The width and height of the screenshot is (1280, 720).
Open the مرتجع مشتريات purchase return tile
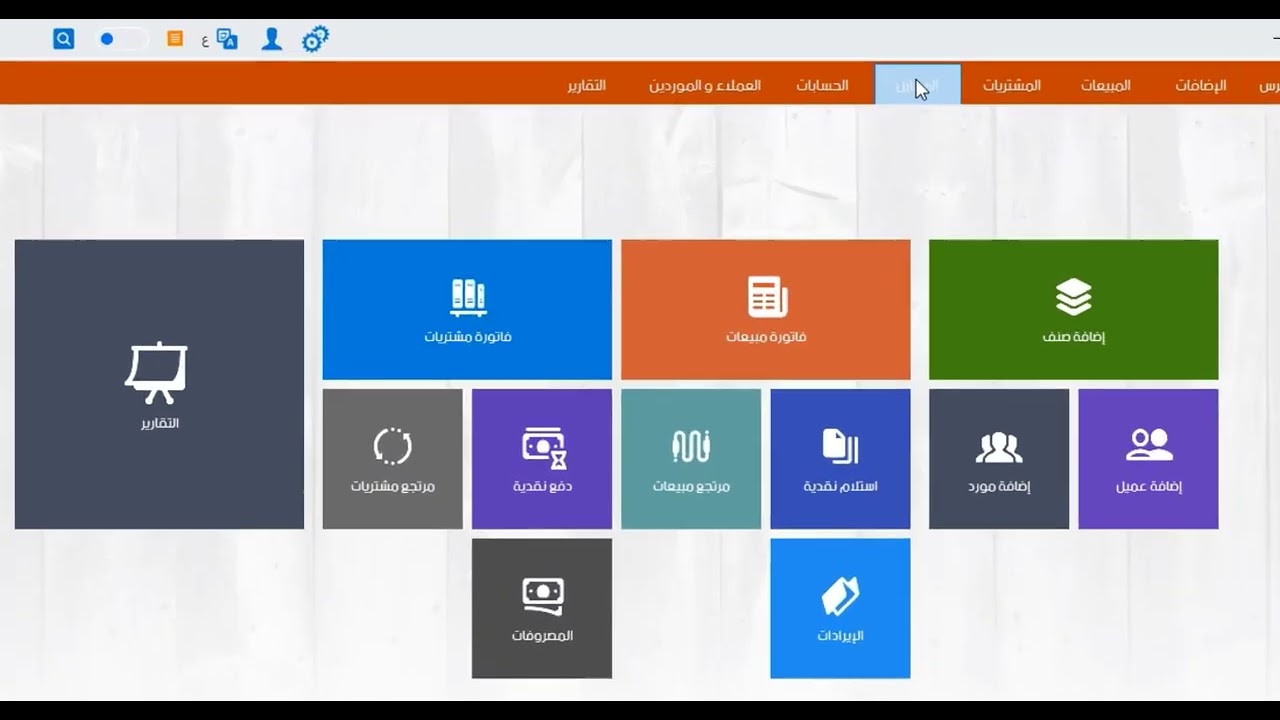tap(393, 459)
